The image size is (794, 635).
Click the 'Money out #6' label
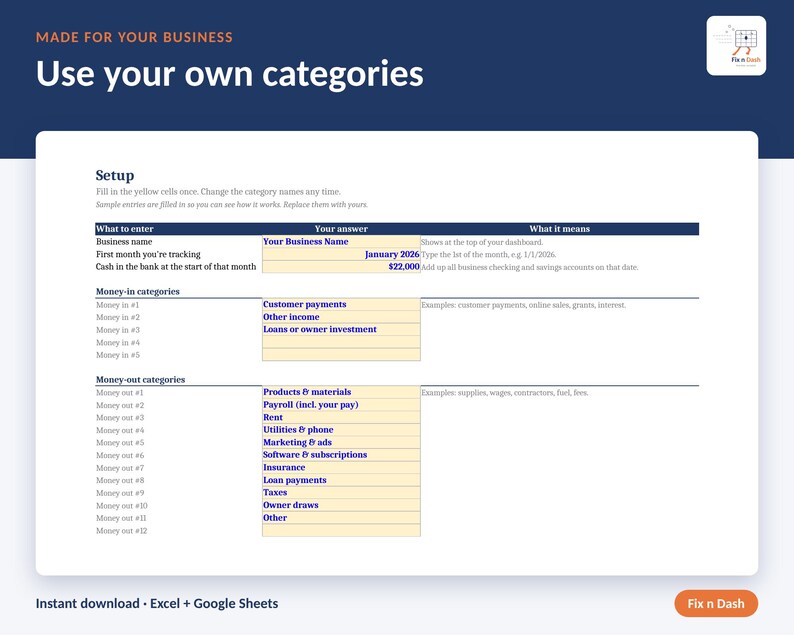[120, 455]
